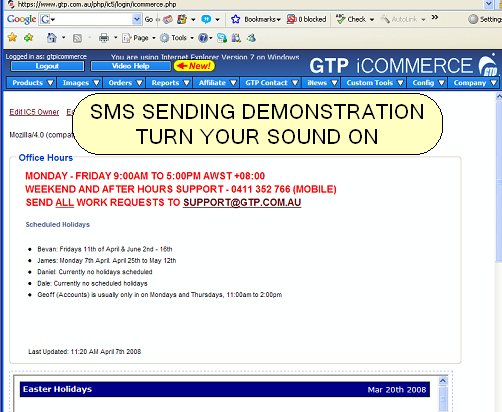
Task: Go to the Home page icon
Action: [x=51, y=38]
